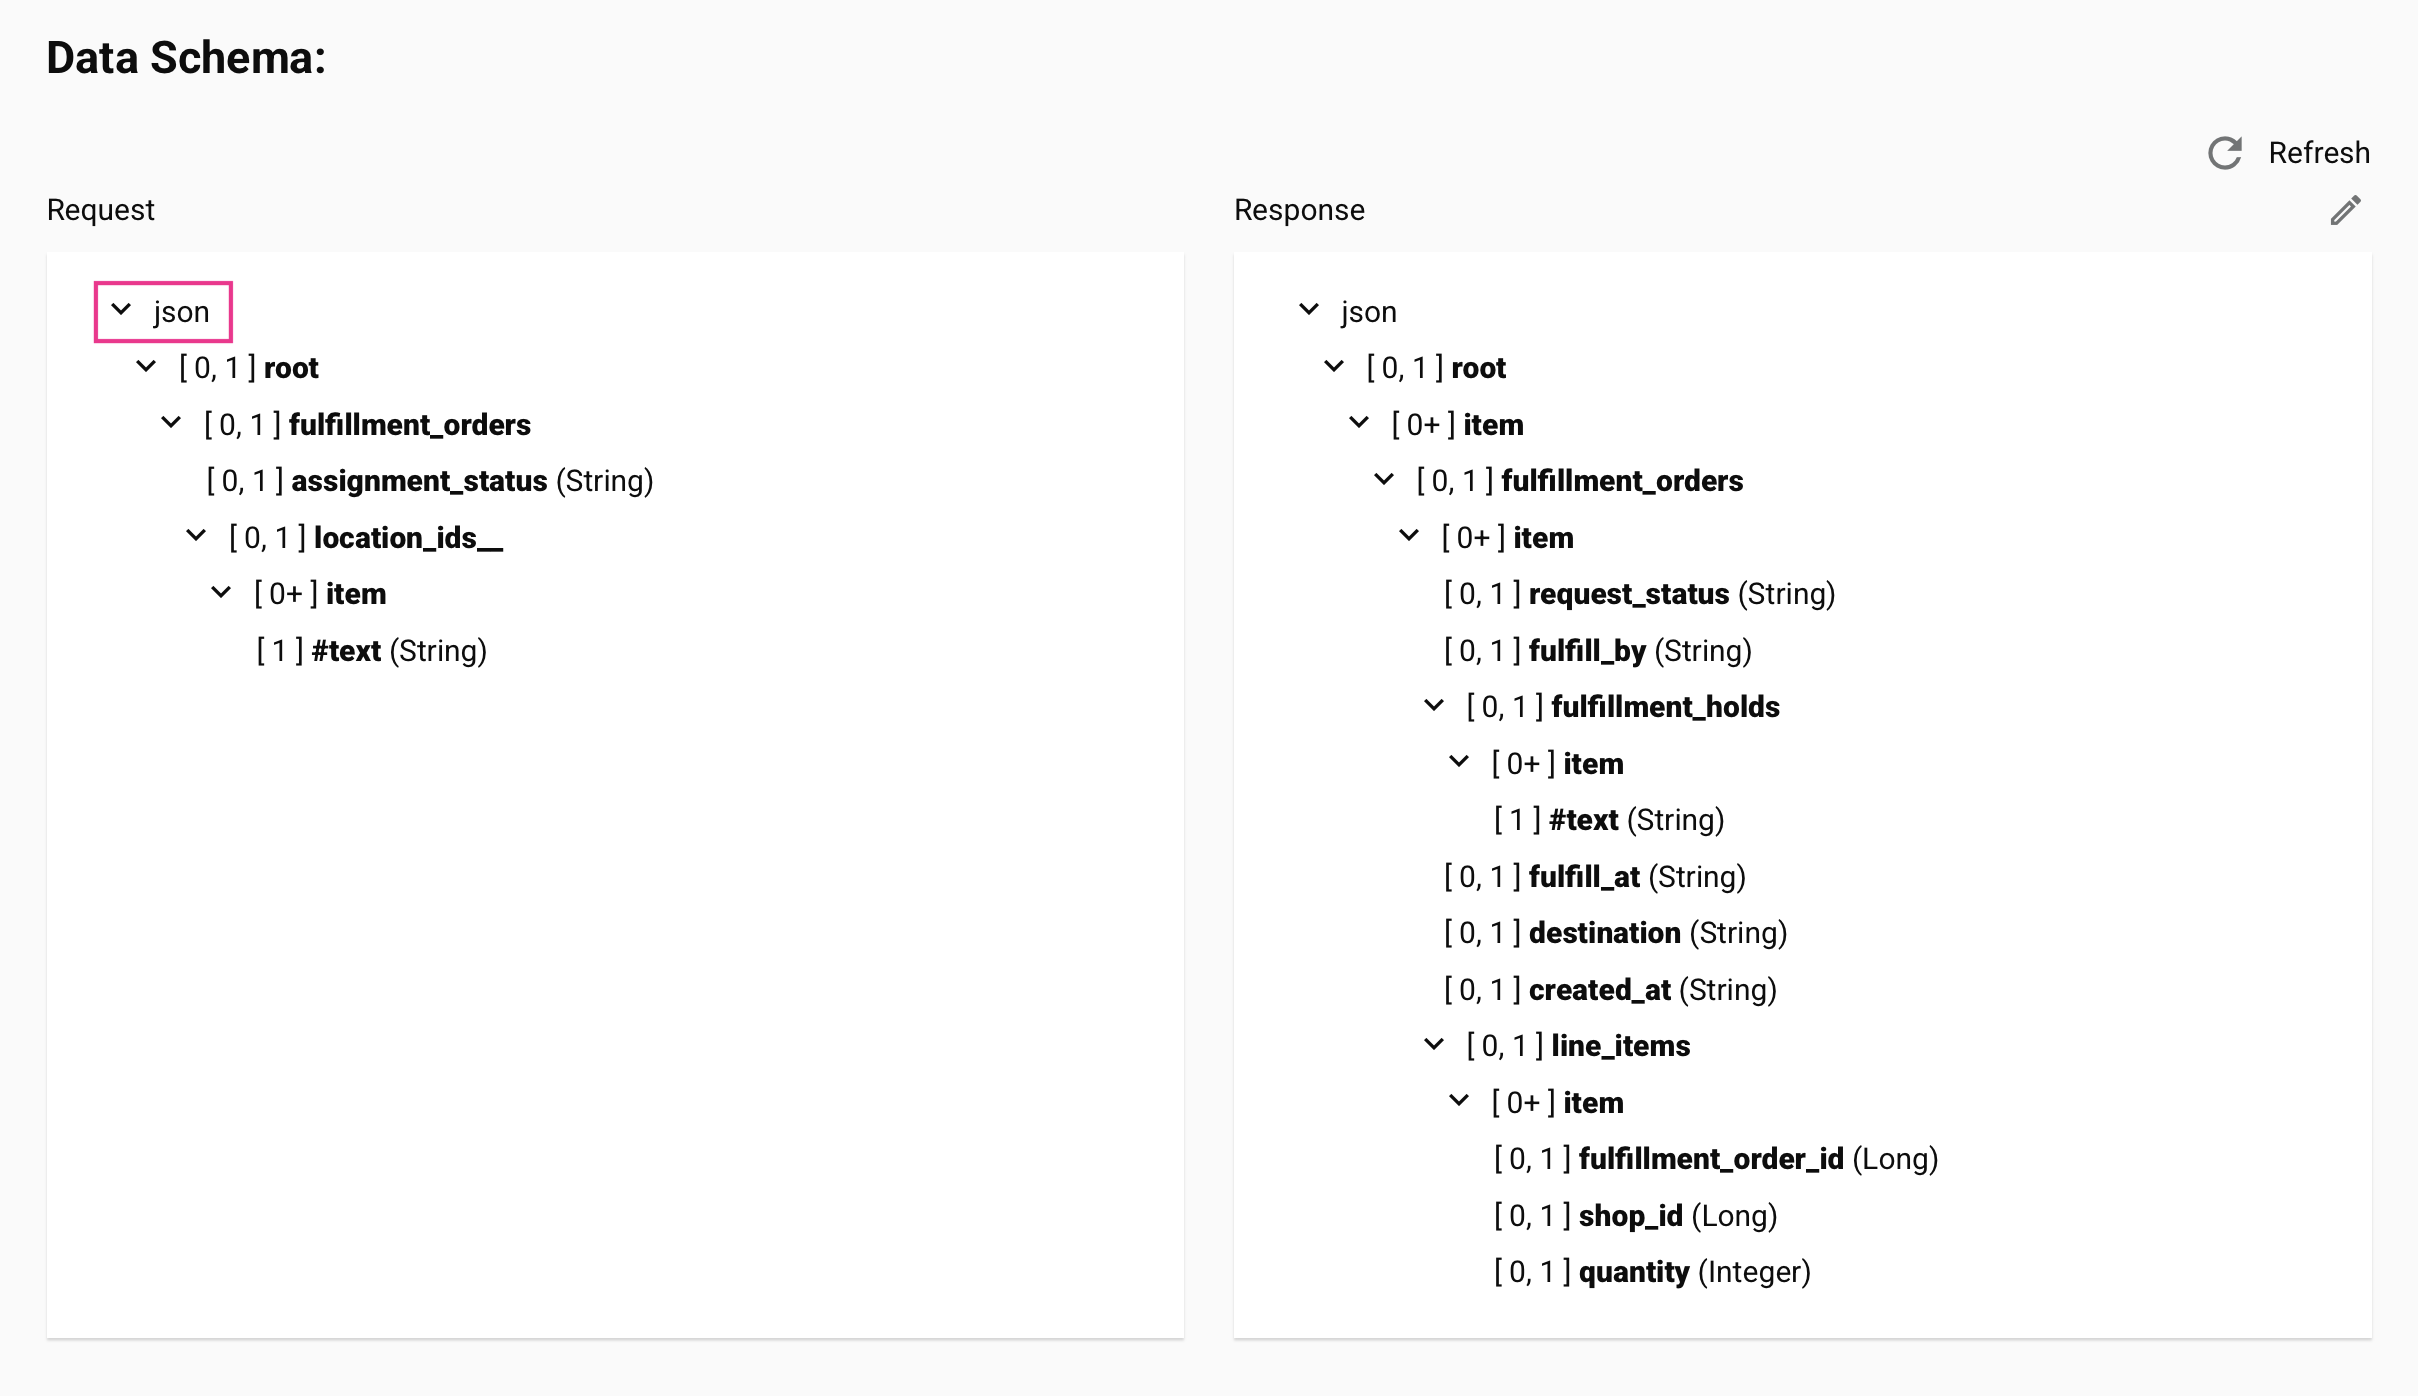Image resolution: width=2418 pixels, height=1396 pixels.
Task: Select the request_status field in Response
Action: [x=1628, y=593]
